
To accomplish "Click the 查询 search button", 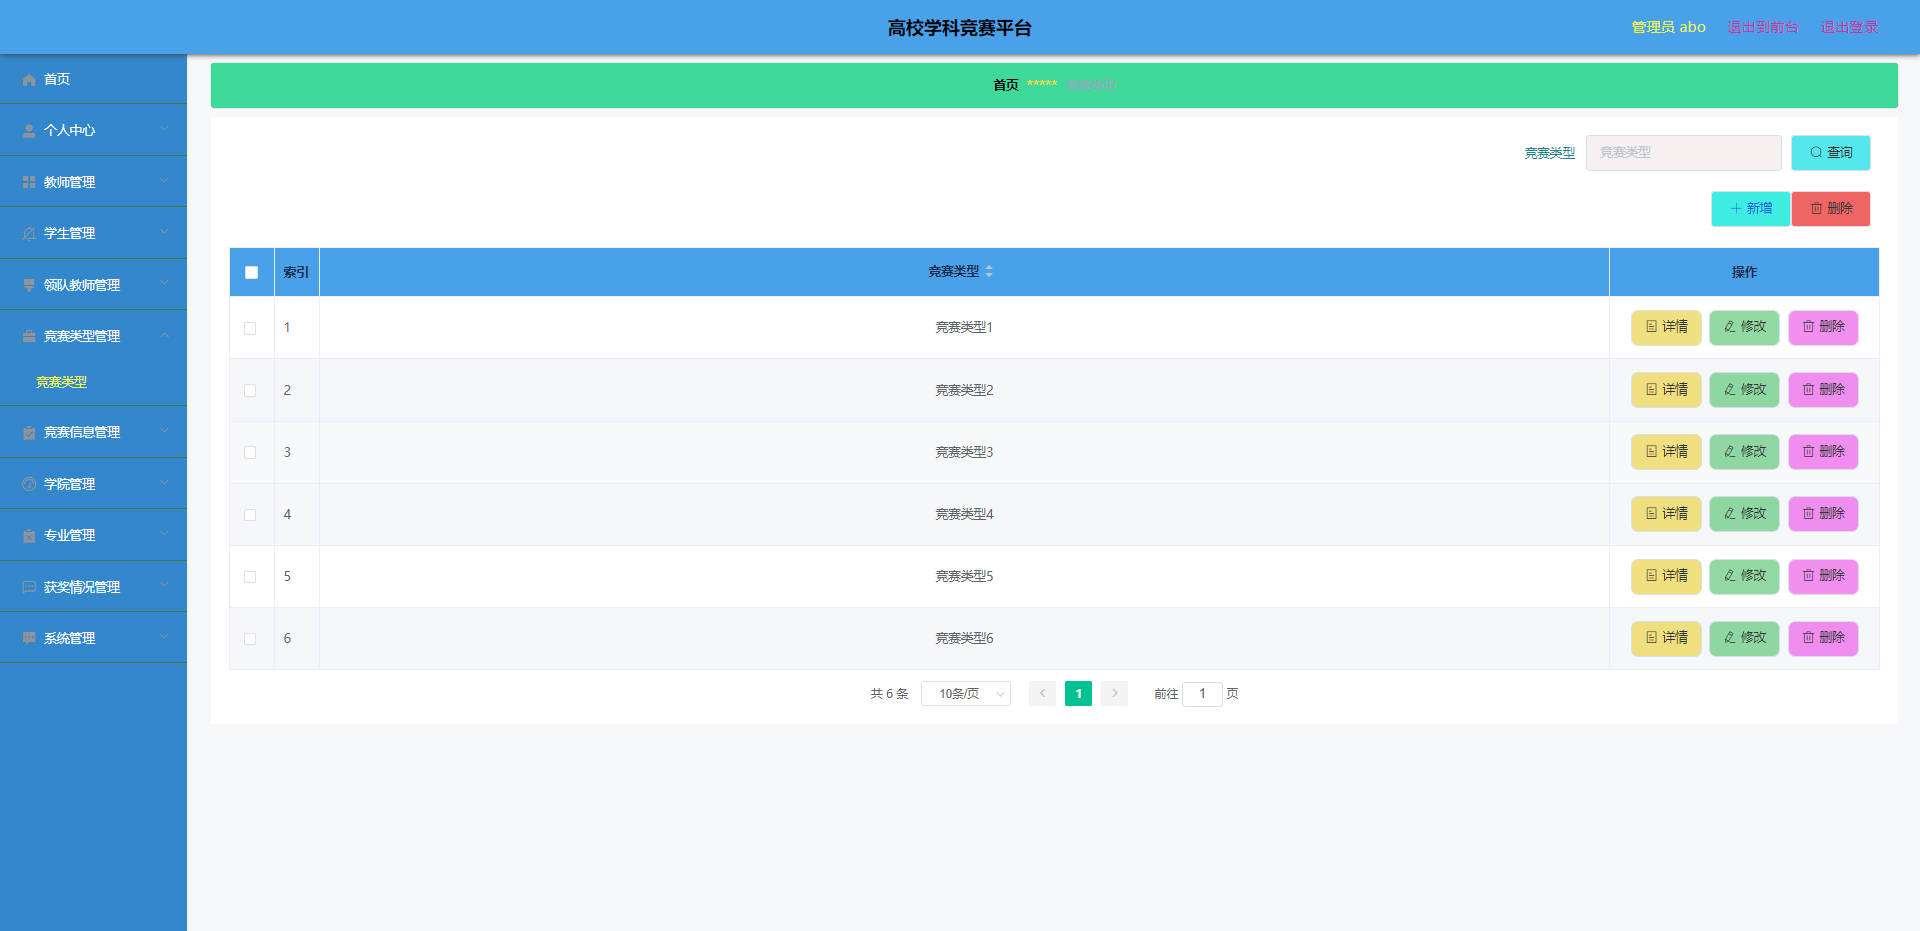I will click(x=1830, y=153).
